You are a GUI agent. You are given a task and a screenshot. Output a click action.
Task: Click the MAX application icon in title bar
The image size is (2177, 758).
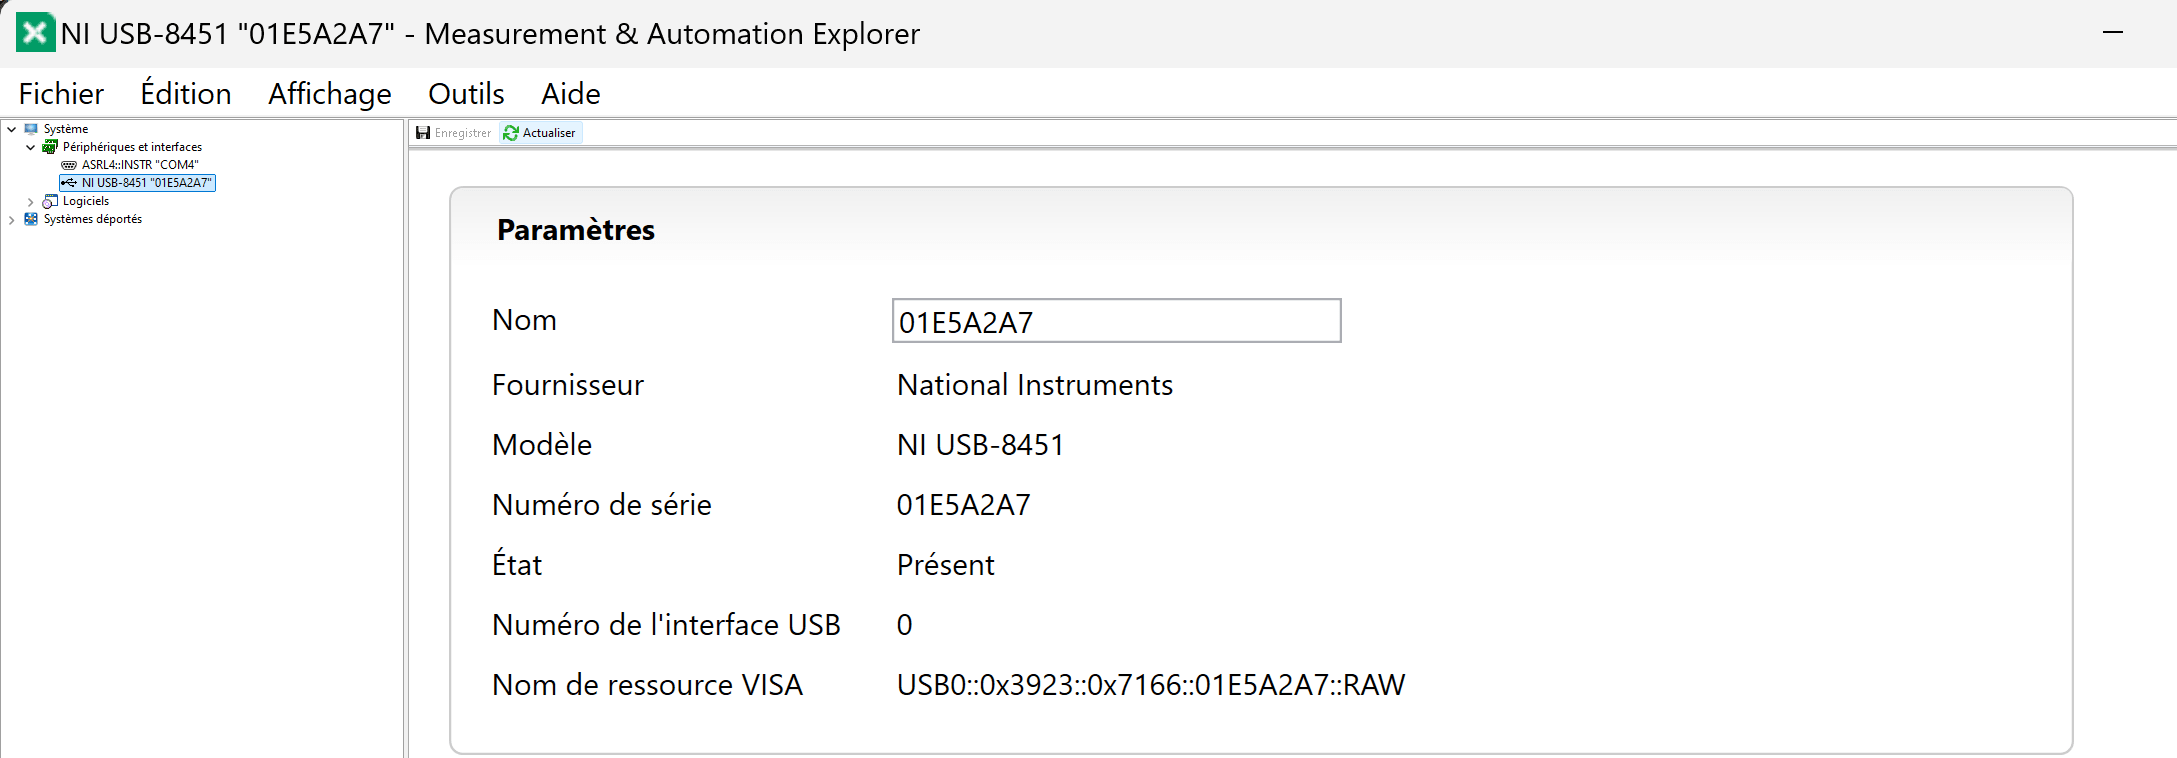[35, 33]
